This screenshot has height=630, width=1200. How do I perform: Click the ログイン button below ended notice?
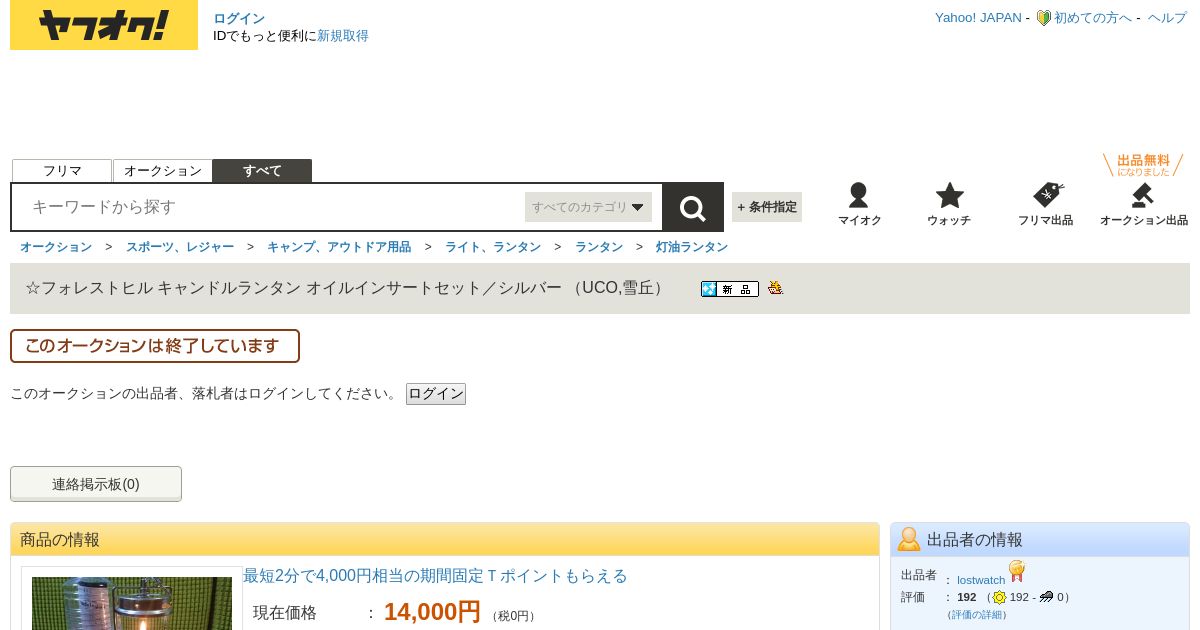pos(436,394)
